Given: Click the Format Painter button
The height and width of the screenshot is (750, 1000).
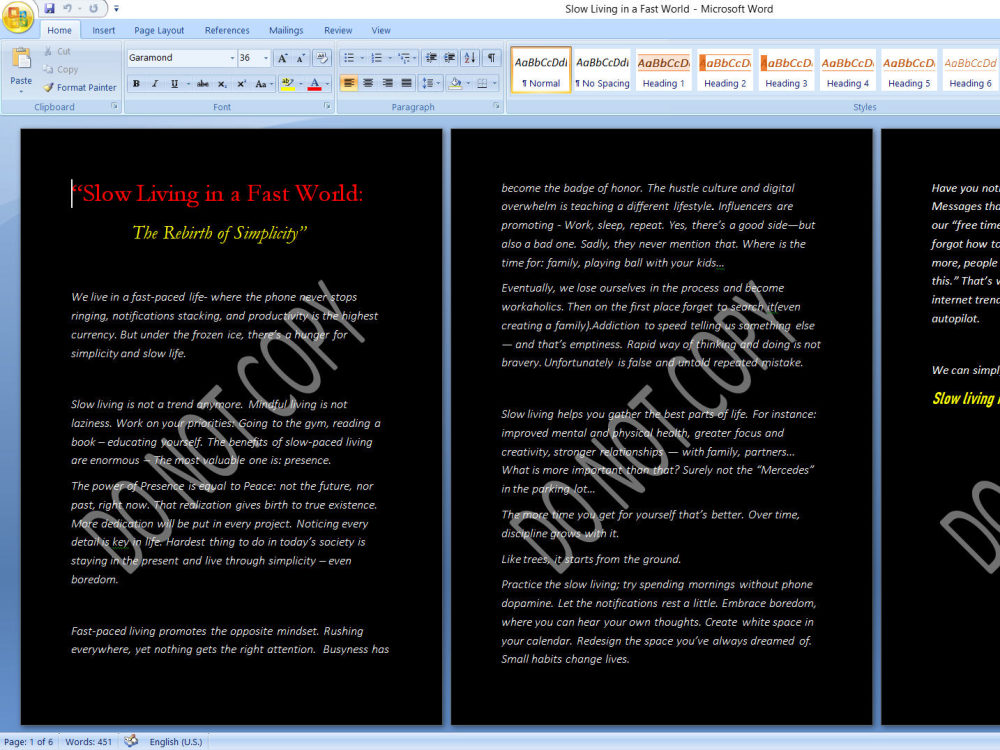Looking at the screenshot, I should [x=80, y=87].
